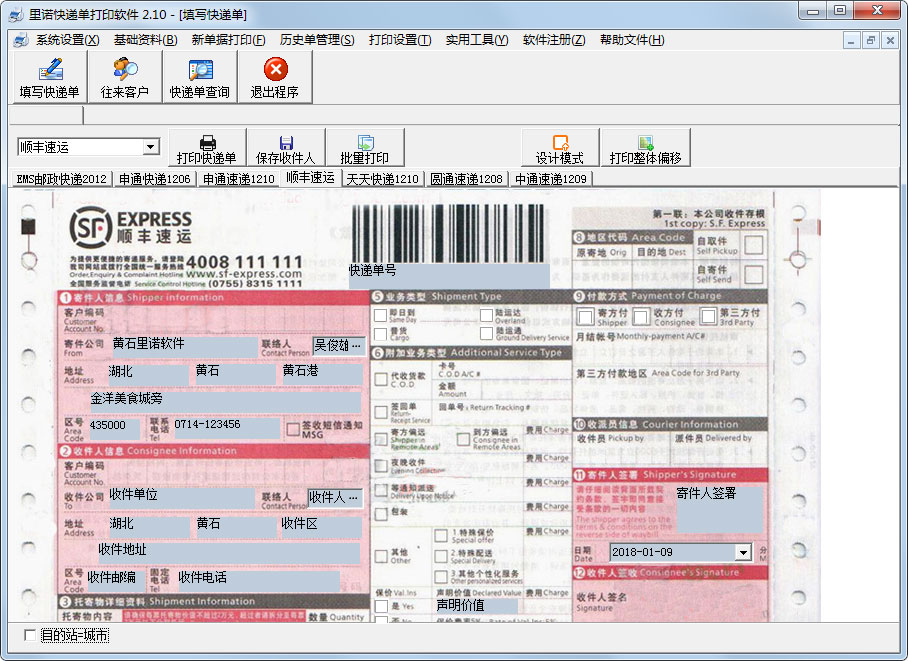
Task: Open 帮助文件(H) menu
Action: [x=632, y=40]
